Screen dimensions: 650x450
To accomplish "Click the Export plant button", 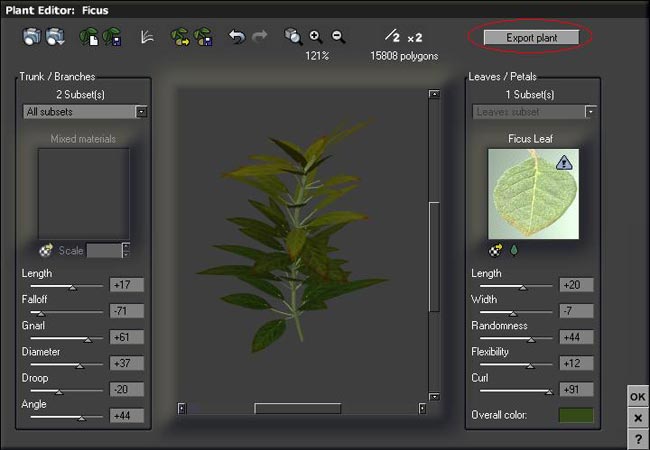I will point(531,38).
